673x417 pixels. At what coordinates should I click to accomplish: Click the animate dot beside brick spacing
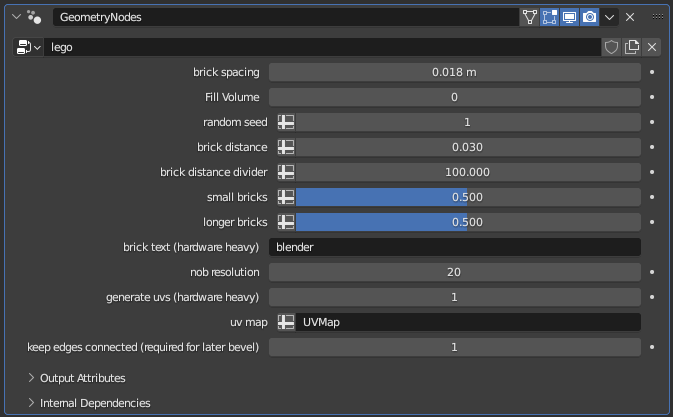click(x=652, y=72)
